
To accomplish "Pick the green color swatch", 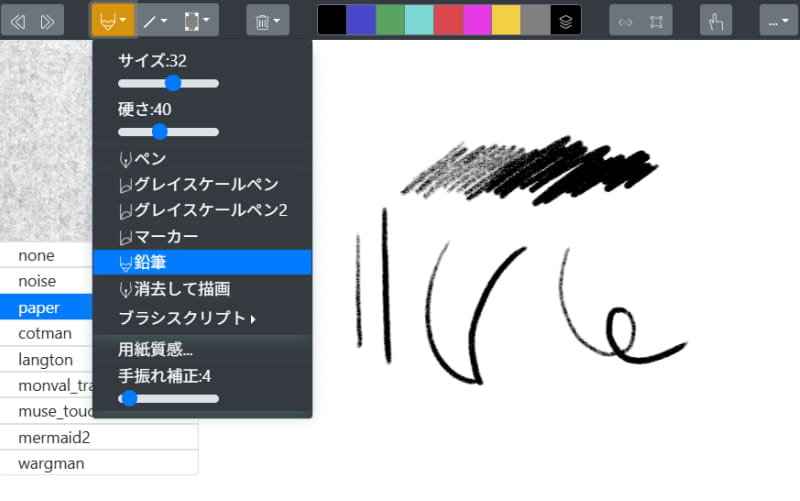I will 390,20.
